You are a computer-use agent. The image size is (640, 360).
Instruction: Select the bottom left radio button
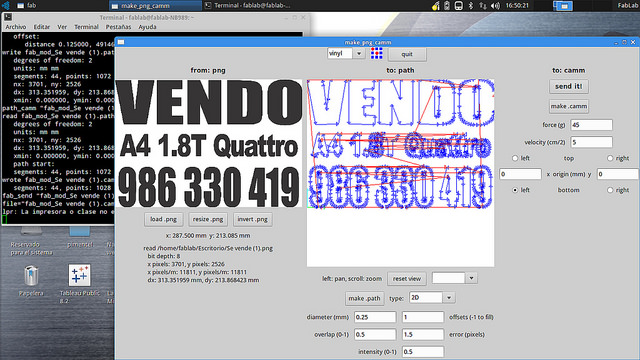(x=515, y=190)
